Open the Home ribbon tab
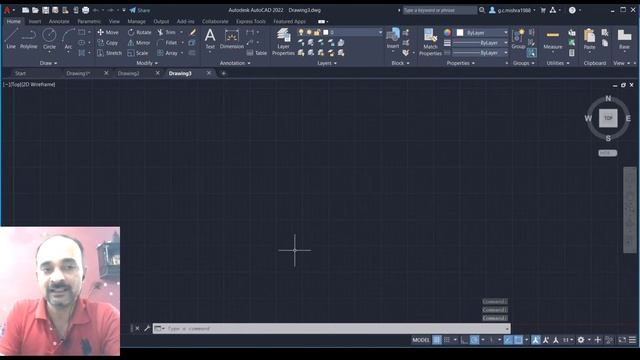This screenshot has height=360, width=640. (x=13, y=21)
